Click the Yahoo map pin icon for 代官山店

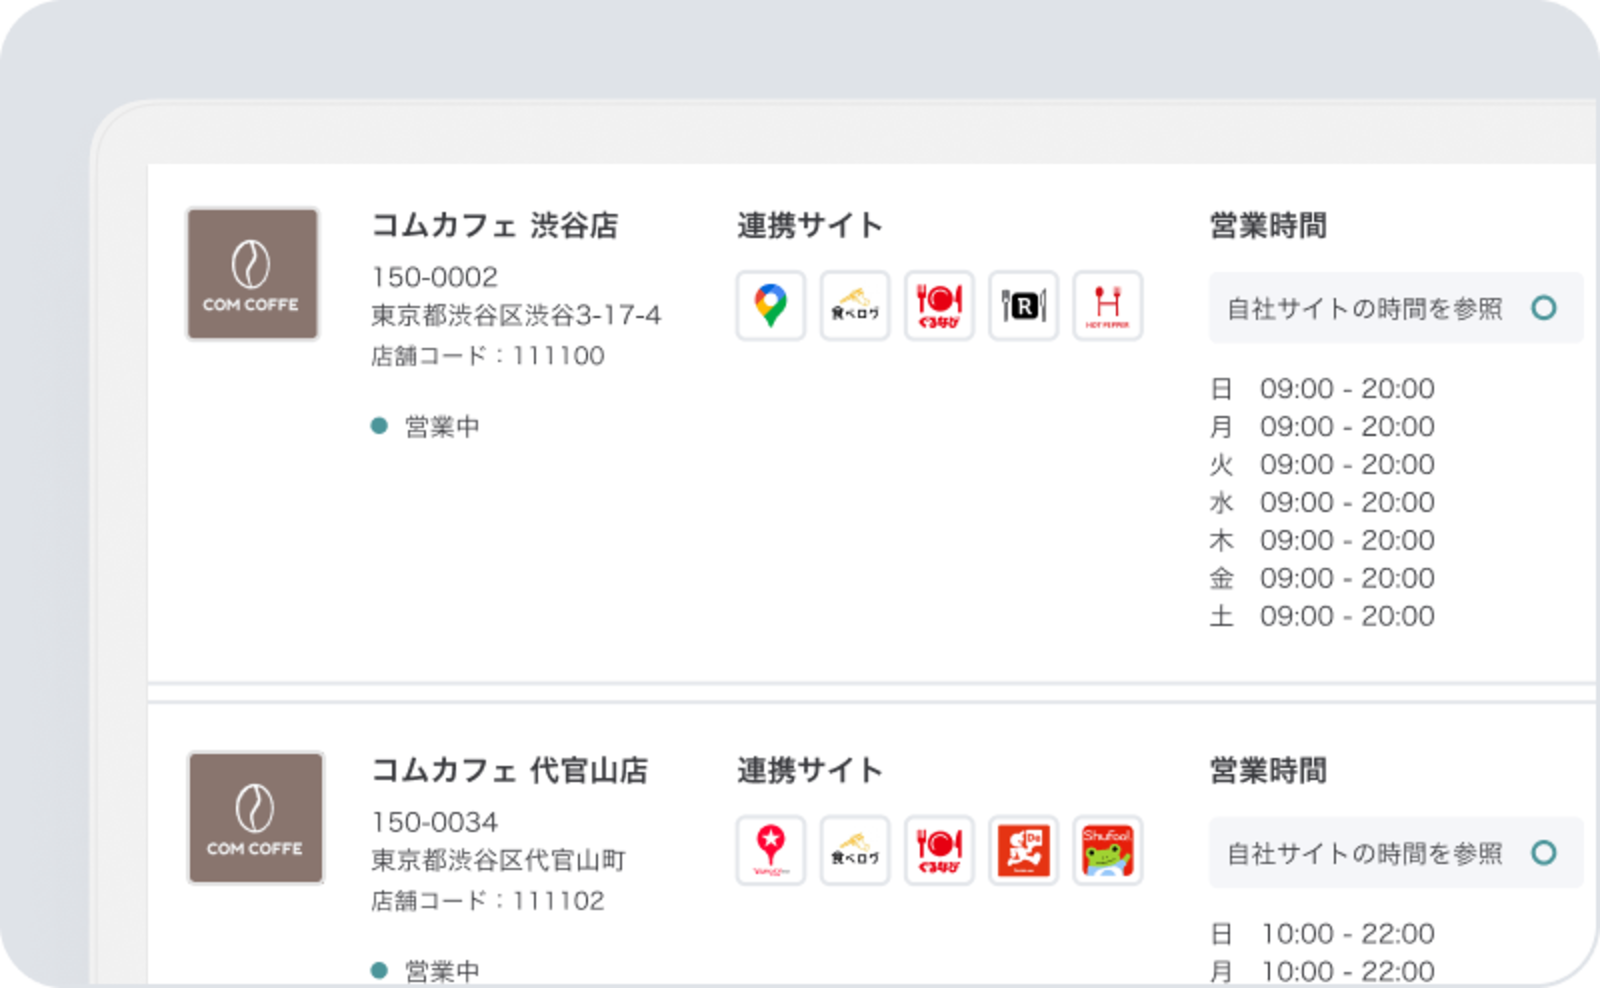(x=770, y=850)
